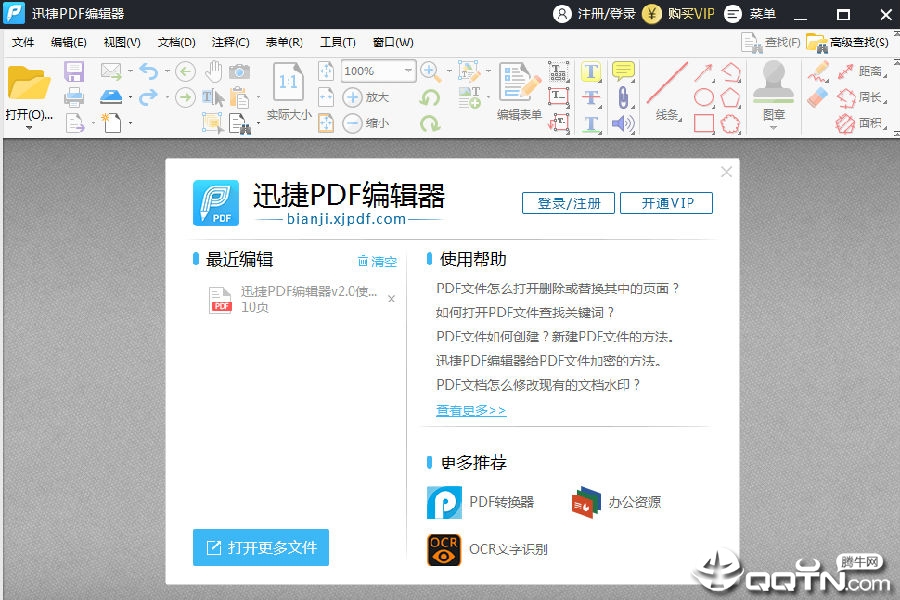Open the 工具(T) menu
The height and width of the screenshot is (600, 900).
(337, 42)
